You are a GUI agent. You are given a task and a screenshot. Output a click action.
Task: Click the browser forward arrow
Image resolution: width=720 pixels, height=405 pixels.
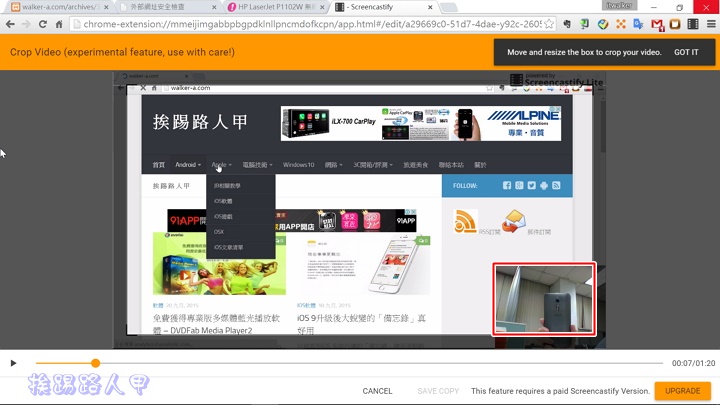click(x=26, y=24)
